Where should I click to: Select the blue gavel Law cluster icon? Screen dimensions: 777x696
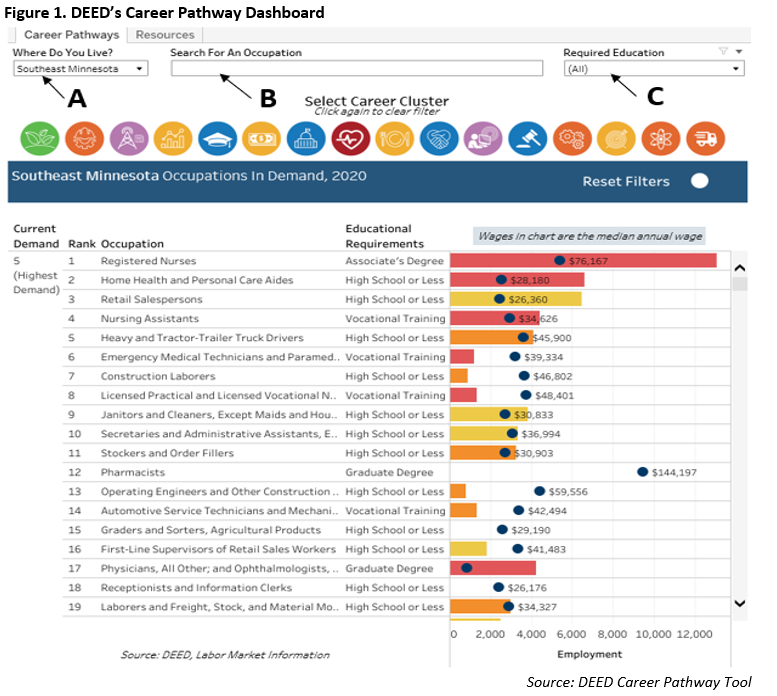pos(528,139)
